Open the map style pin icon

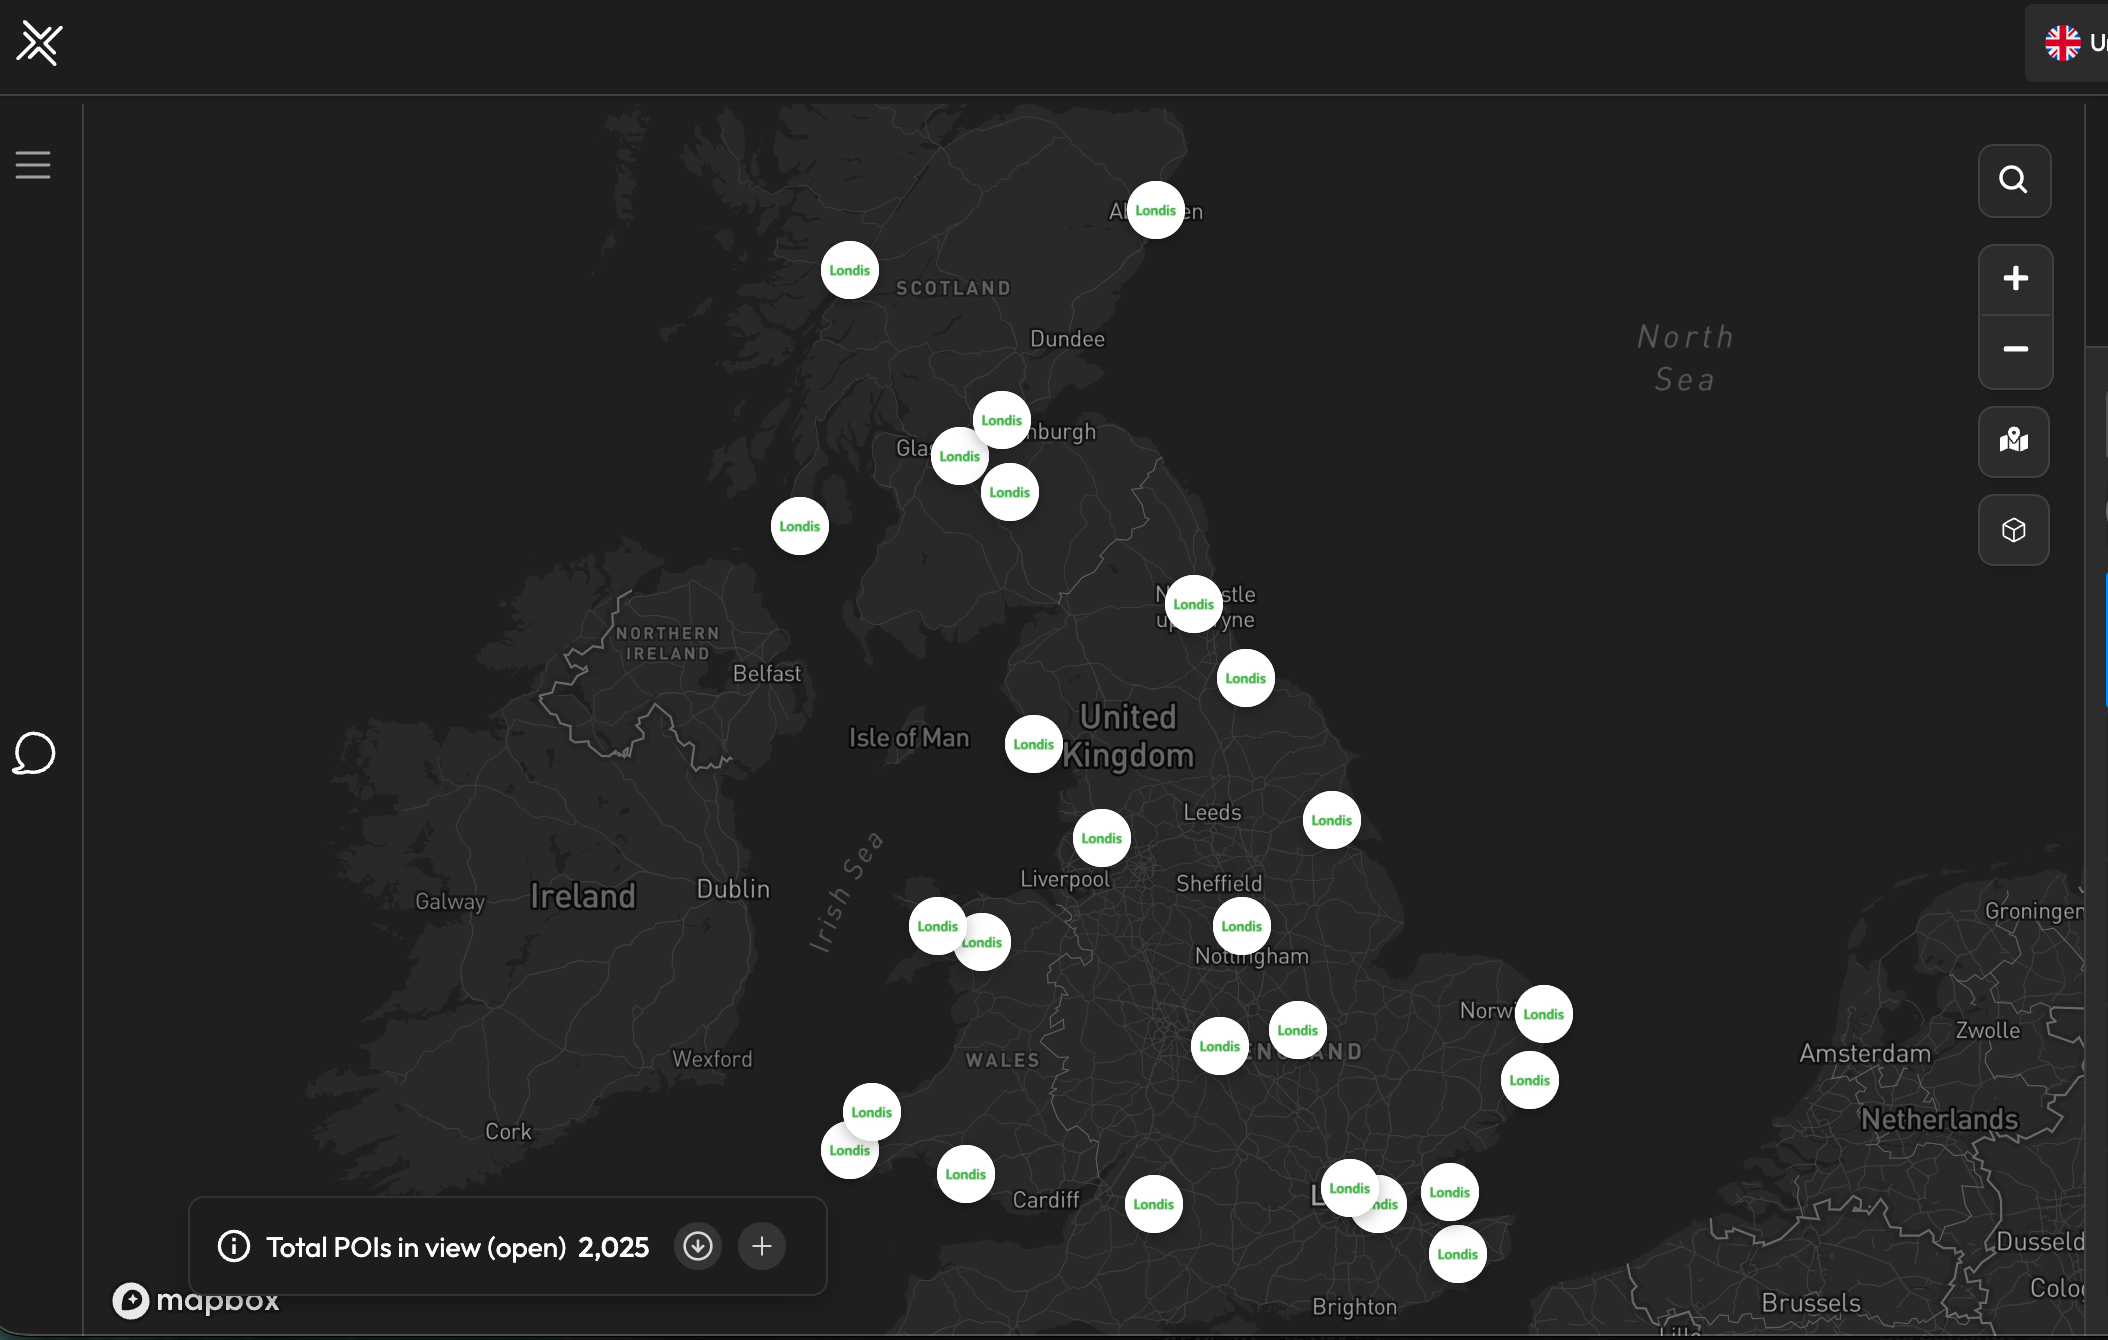[2014, 441]
